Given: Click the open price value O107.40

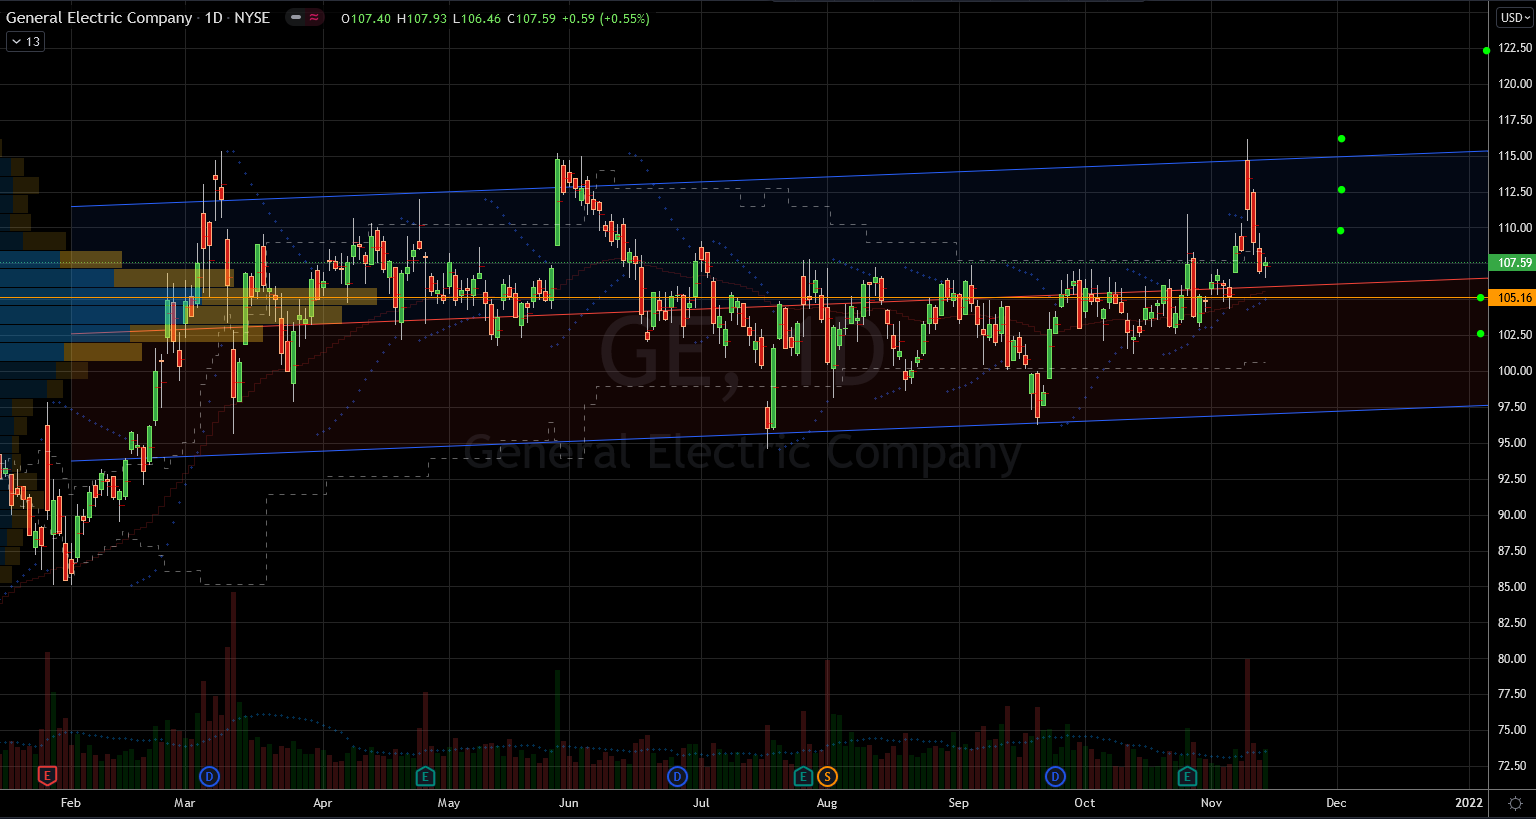Looking at the screenshot, I should (x=366, y=19).
